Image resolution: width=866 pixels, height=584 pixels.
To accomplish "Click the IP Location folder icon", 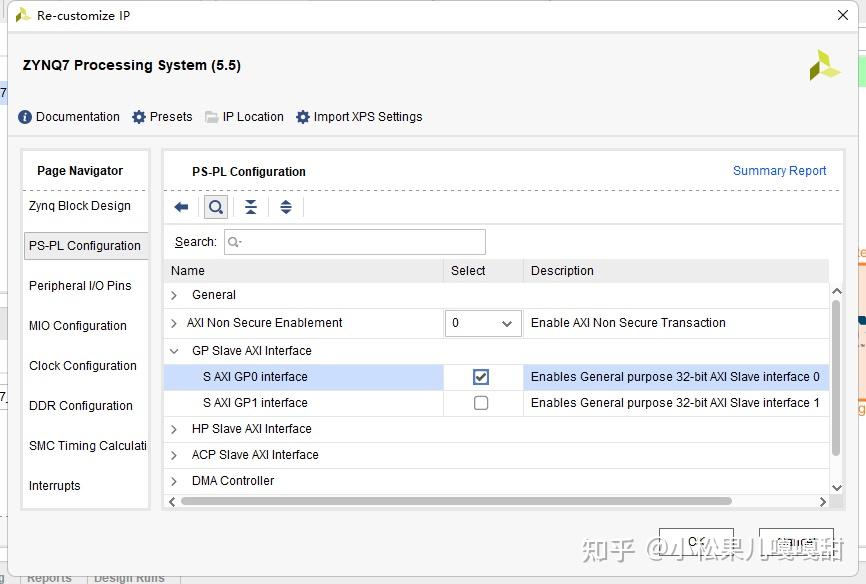I will pyautogui.click(x=212, y=117).
